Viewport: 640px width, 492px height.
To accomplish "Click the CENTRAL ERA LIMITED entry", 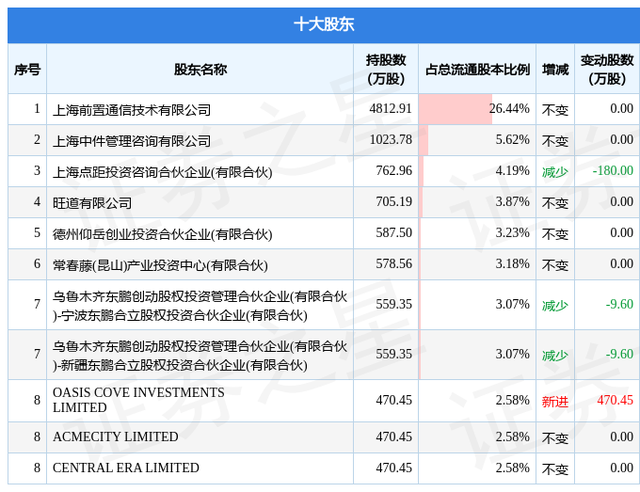I will coord(125,468).
